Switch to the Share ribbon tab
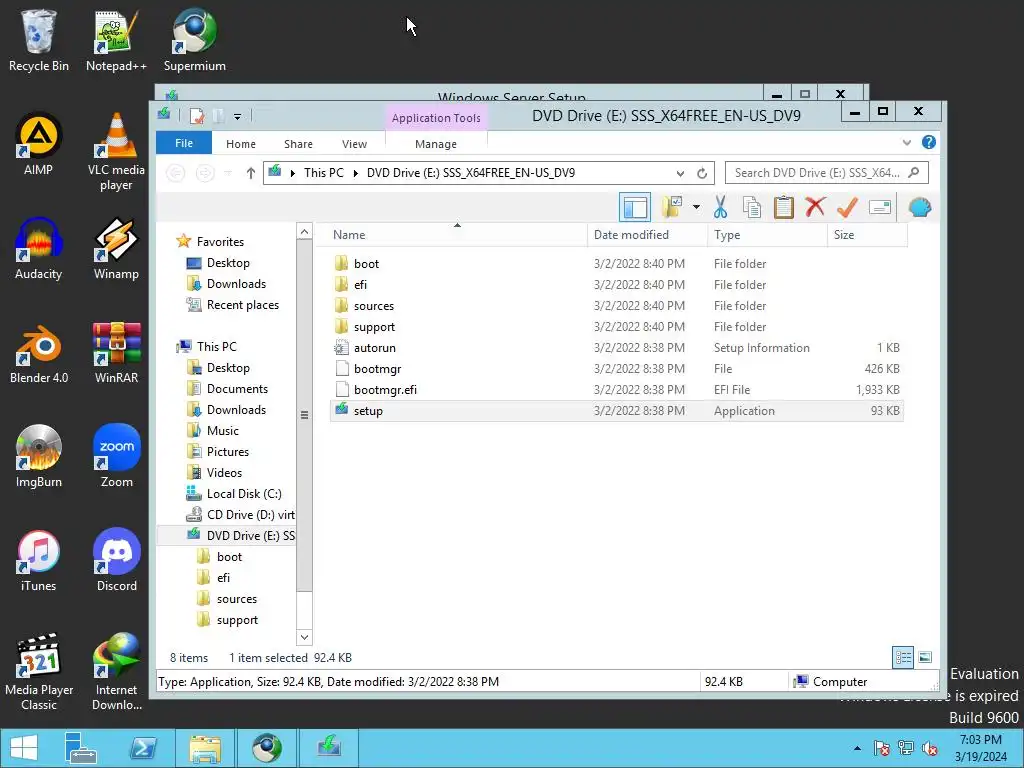This screenshot has height=768, width=1024. click(298, 144)
